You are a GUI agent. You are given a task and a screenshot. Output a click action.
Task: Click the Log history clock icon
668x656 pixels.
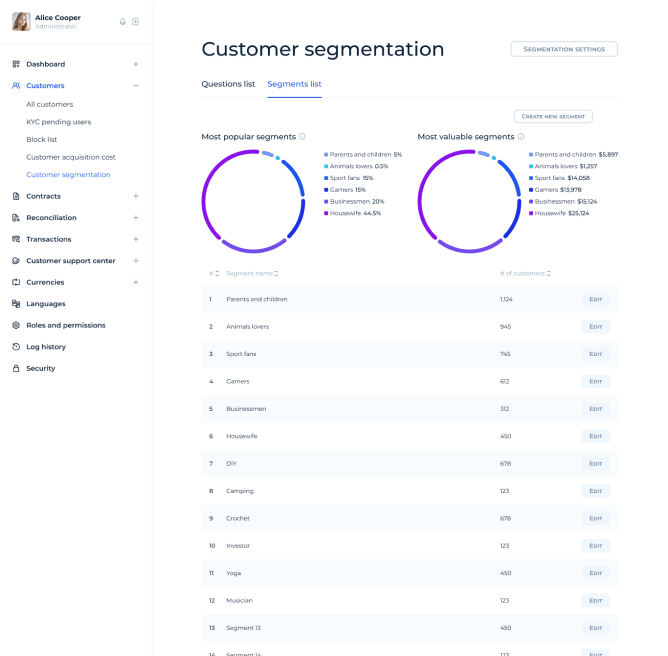[16, 347]
